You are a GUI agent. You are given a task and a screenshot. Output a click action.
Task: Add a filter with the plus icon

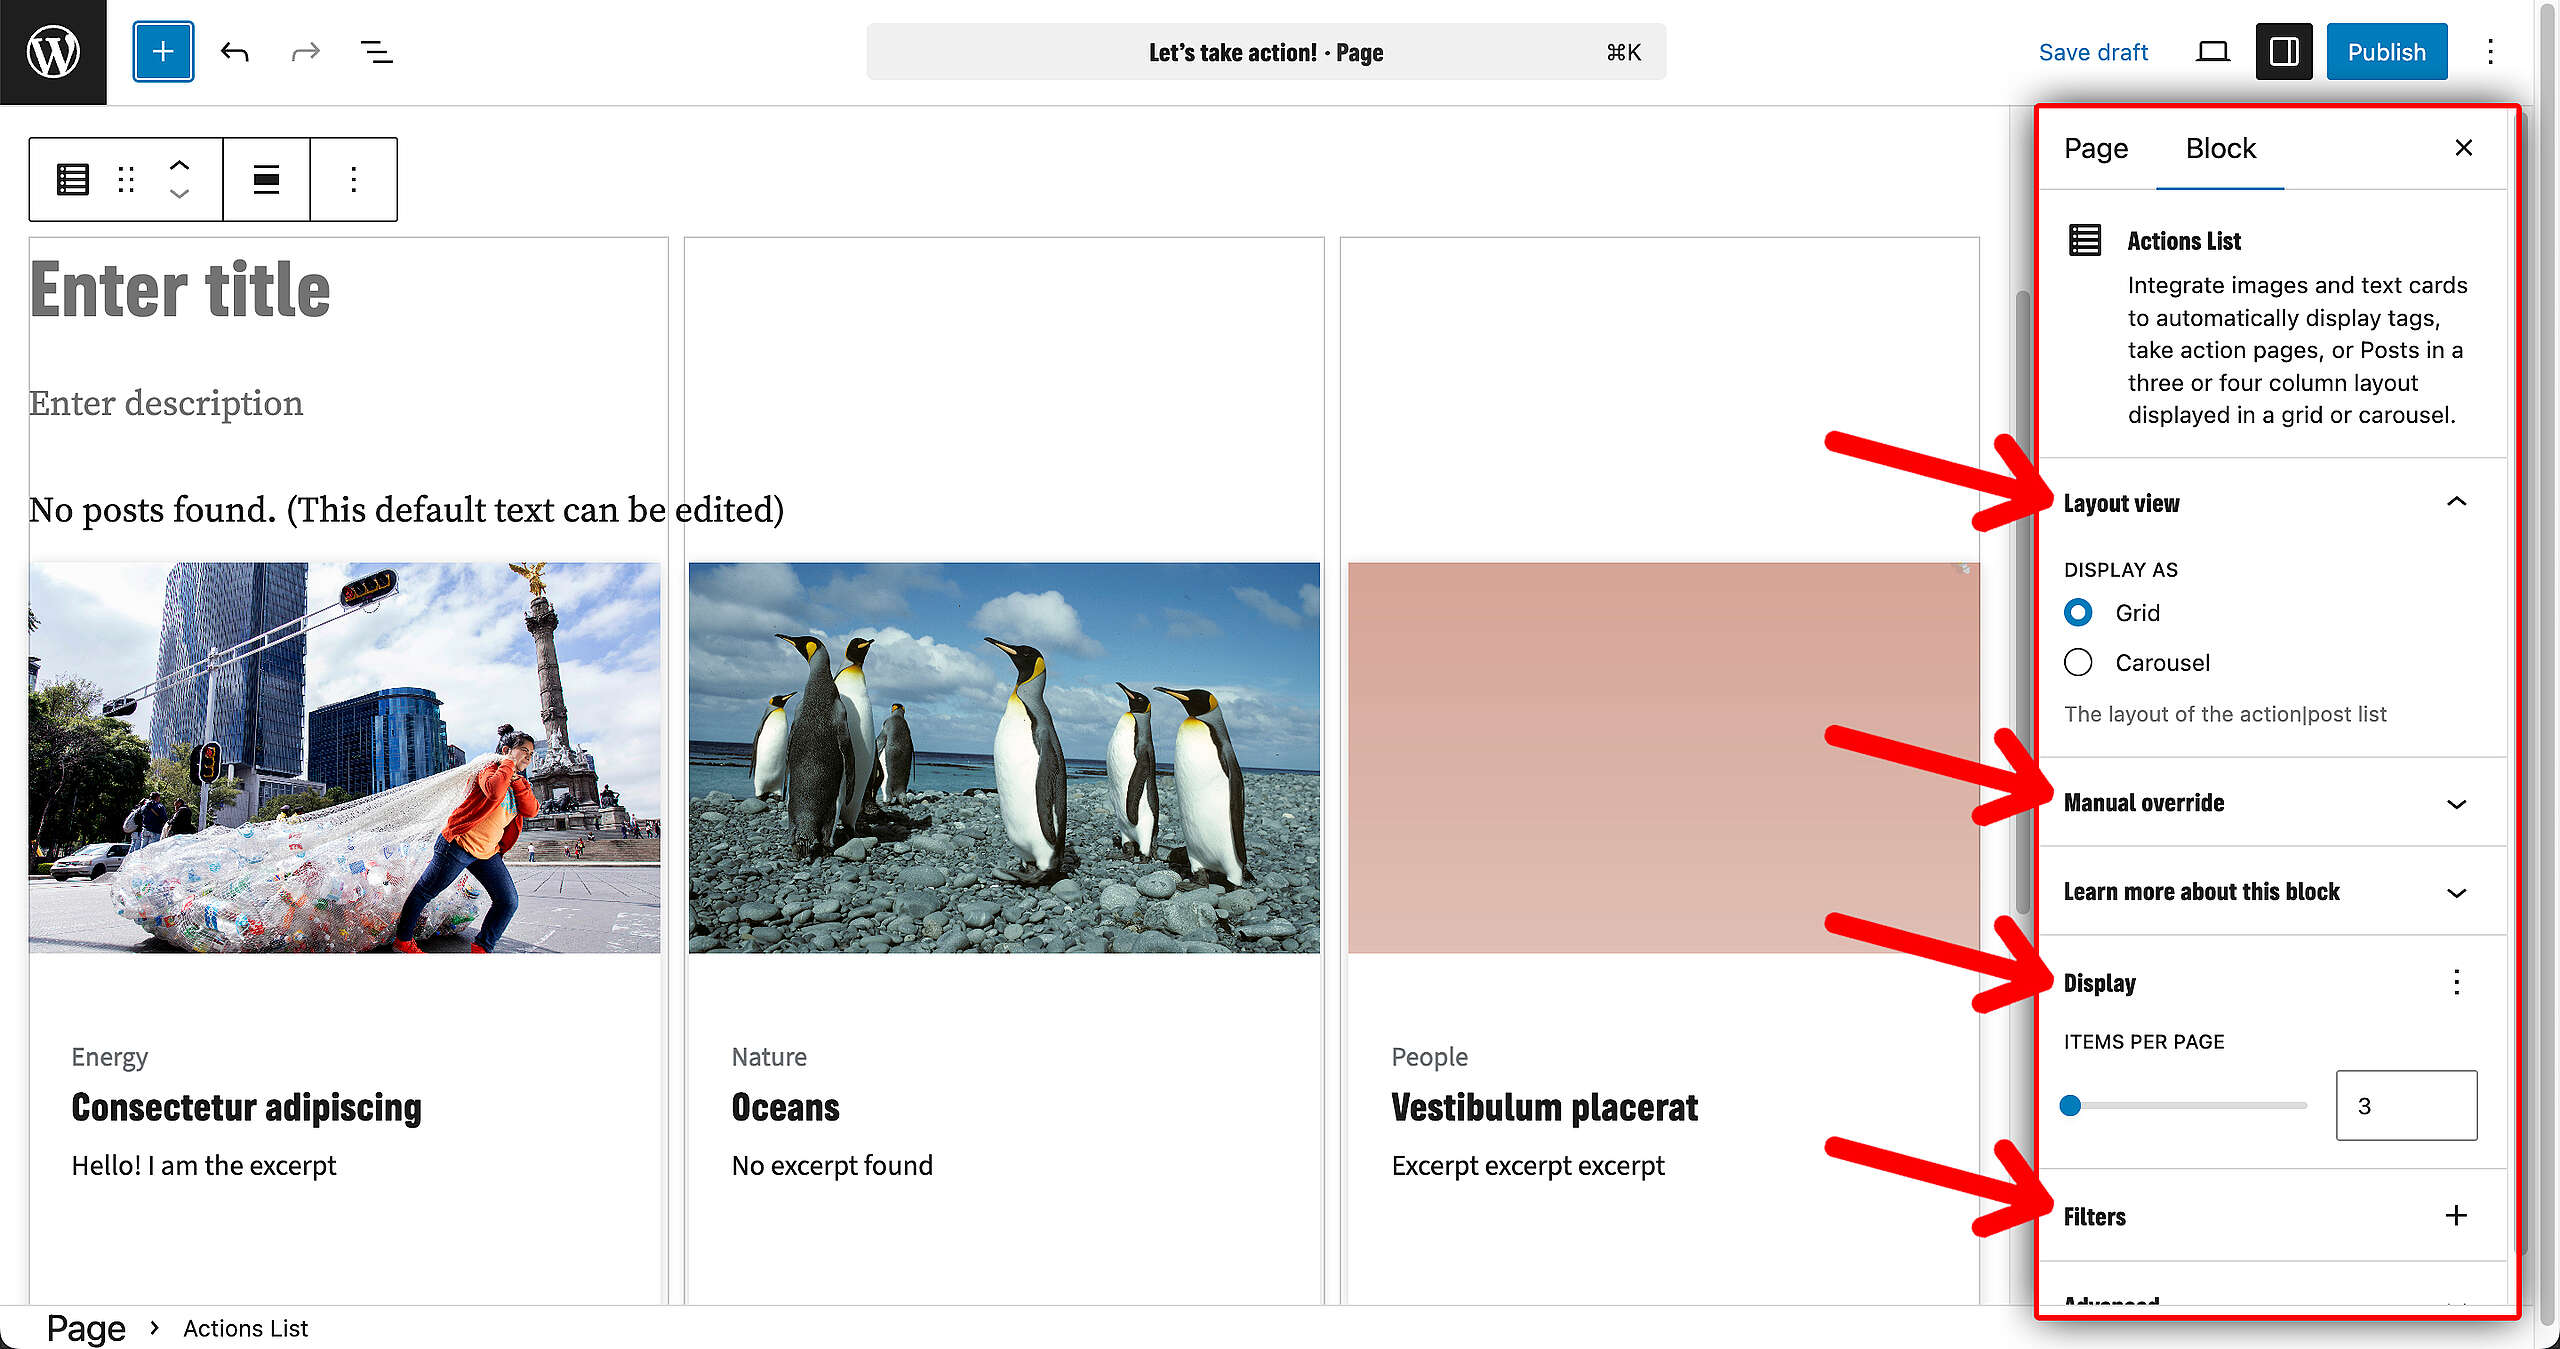click(x=2456, y=1215)
